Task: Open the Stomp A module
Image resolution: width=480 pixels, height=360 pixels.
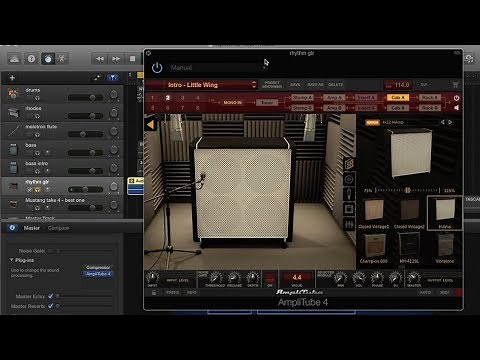Action: click(302, 97)
